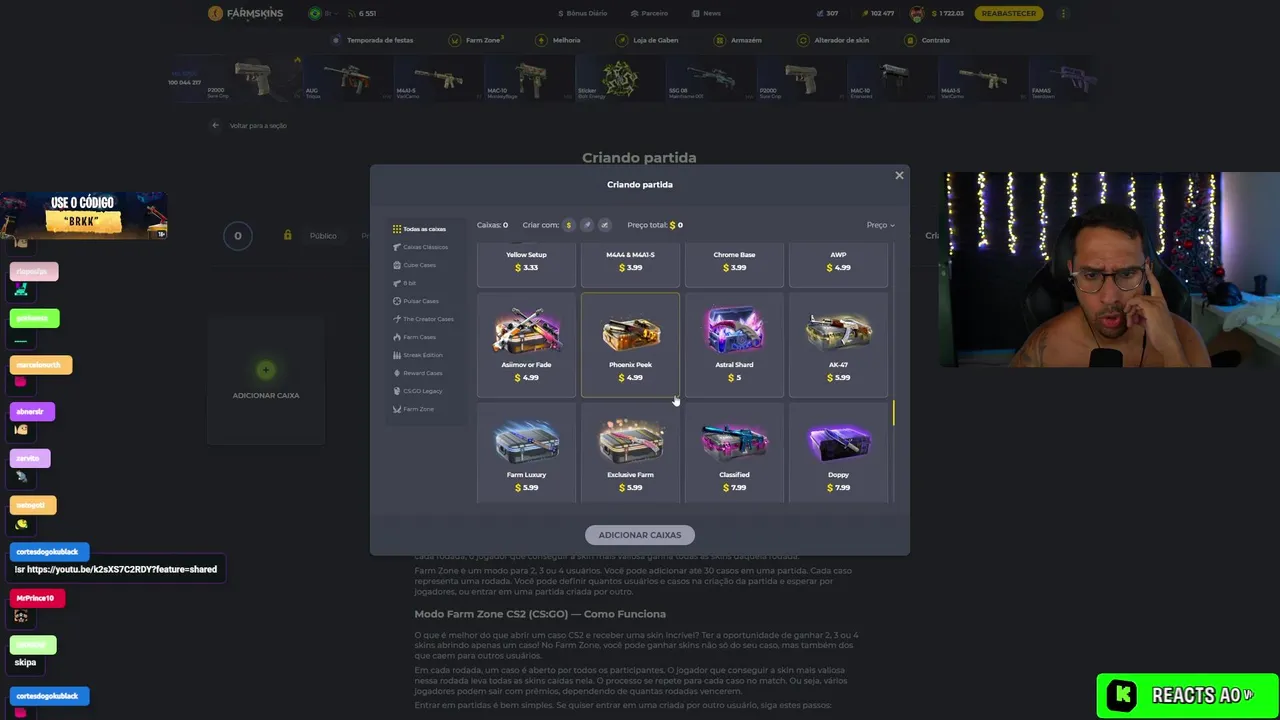Image resolution: width=1280 pixels, height=720 pixels.
Task: Open The Creator Cases category
Action: pyautogui.click(x=423, y=319)
